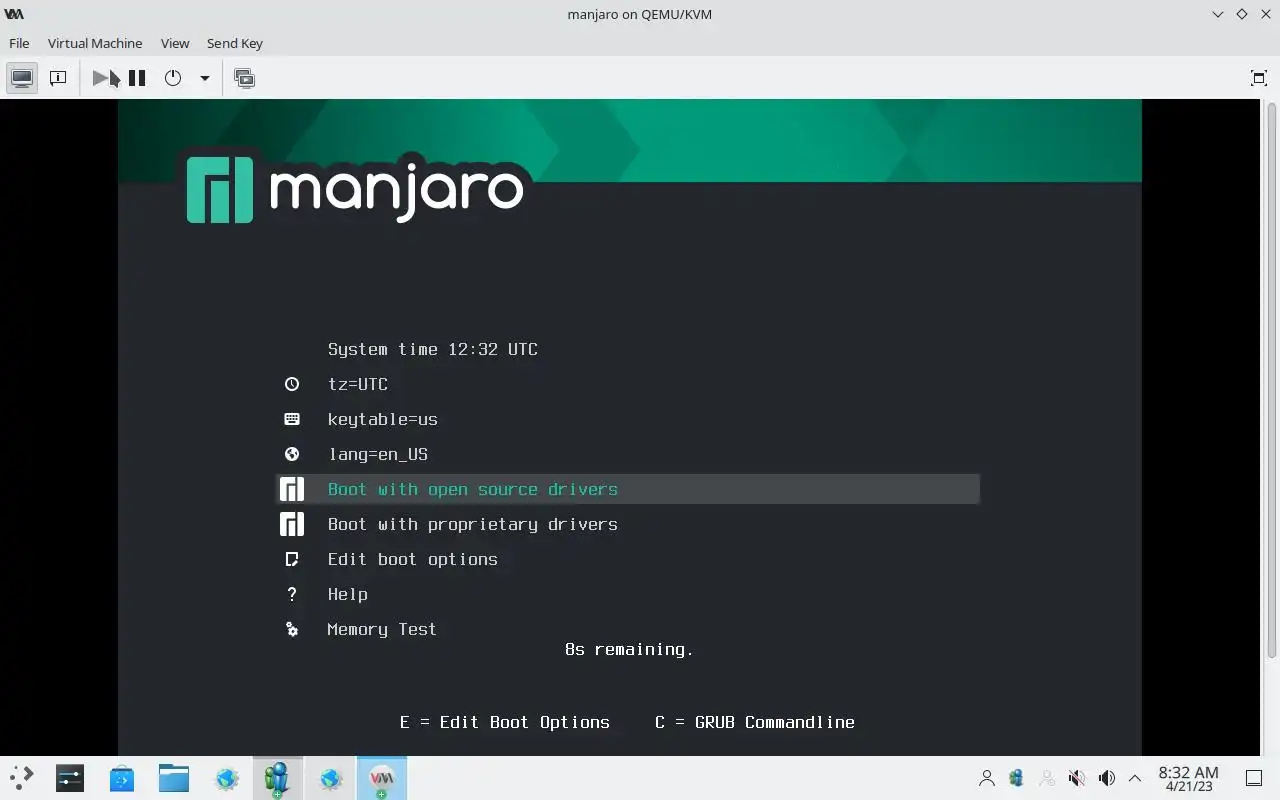Click Manjaro icon beside open source drivers
The width and height of the screenshot is (1280, 800).
pos(292,489)
